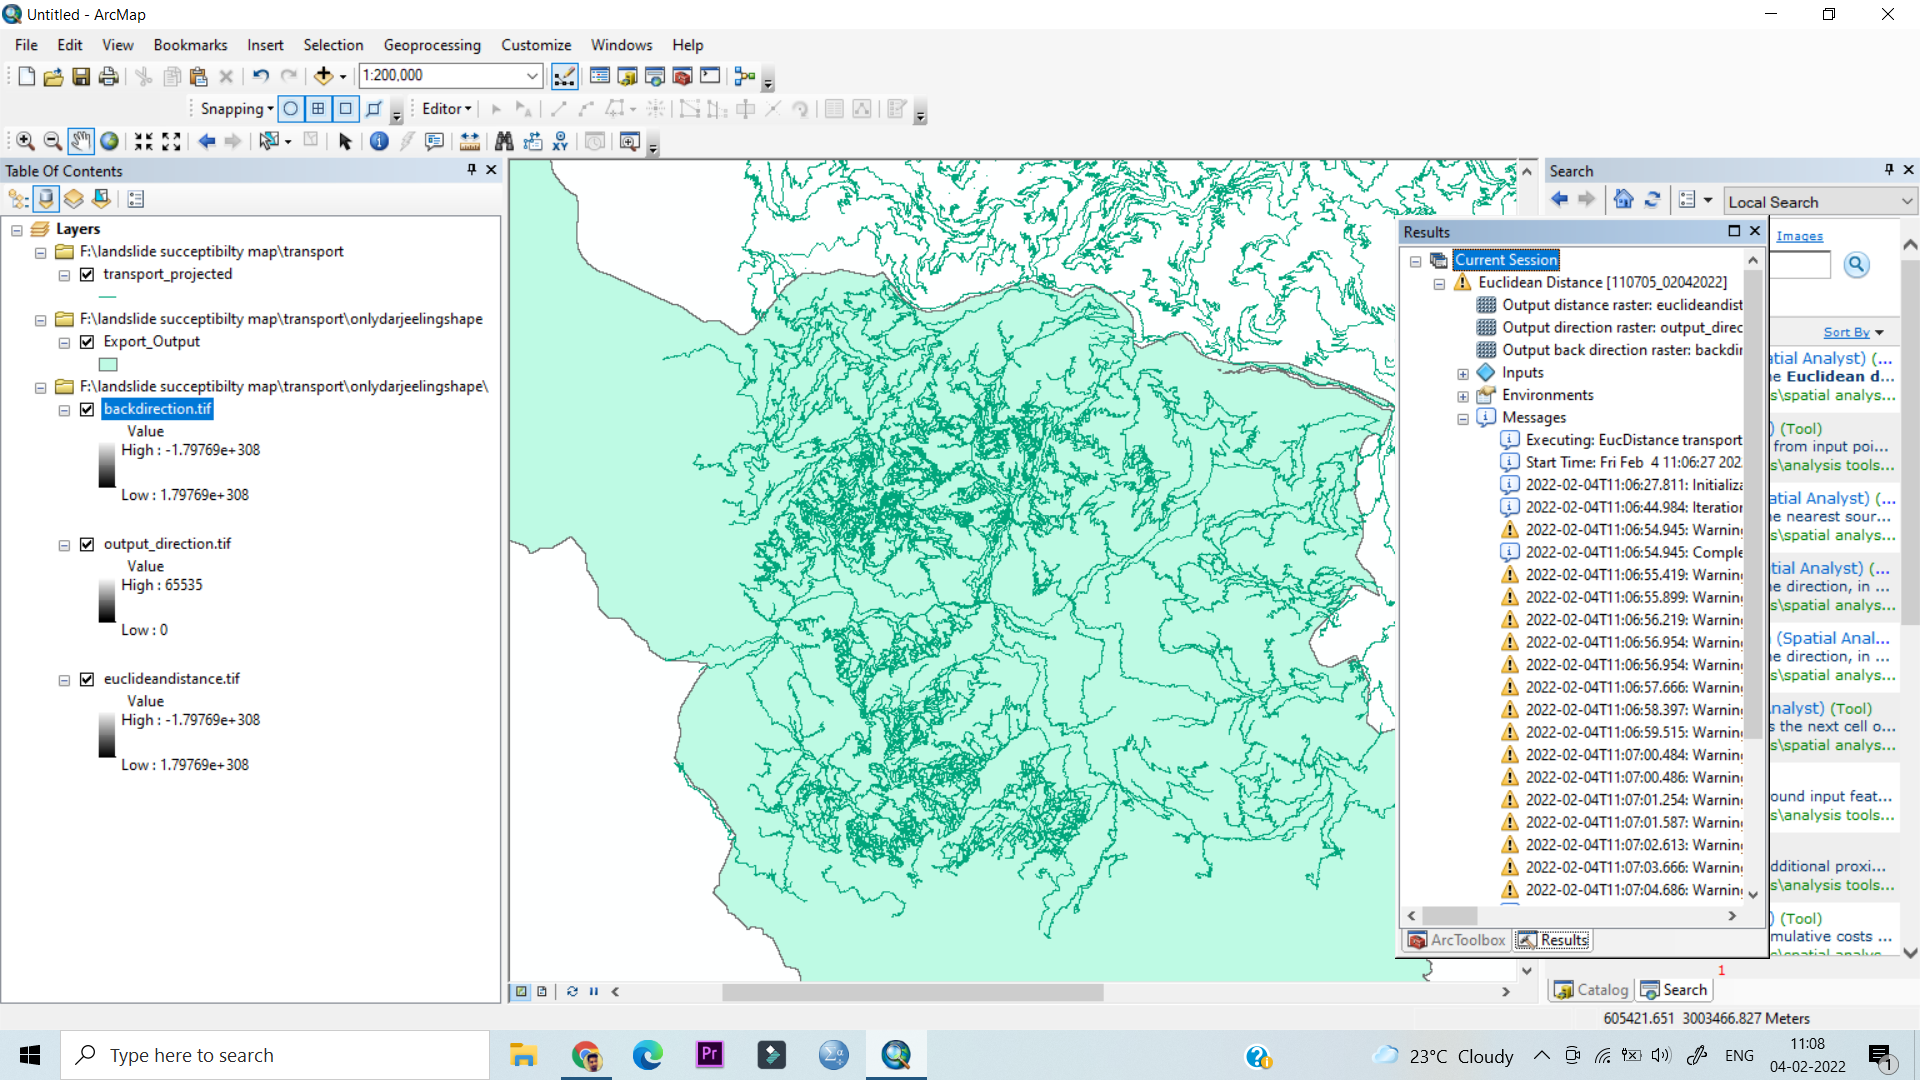Open the Go To XY tool

coord(560,141)
